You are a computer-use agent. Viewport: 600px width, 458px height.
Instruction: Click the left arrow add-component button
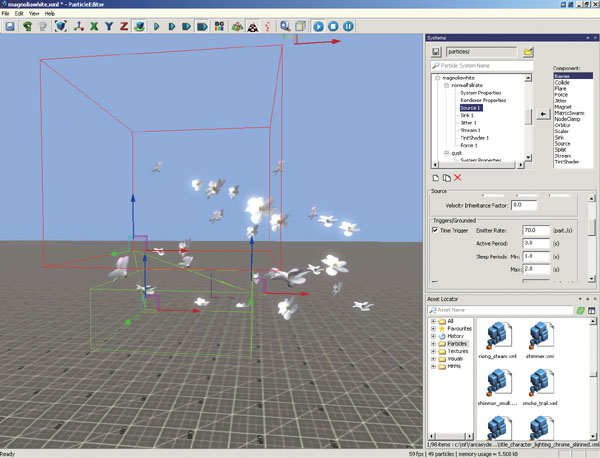click(541, 115)
